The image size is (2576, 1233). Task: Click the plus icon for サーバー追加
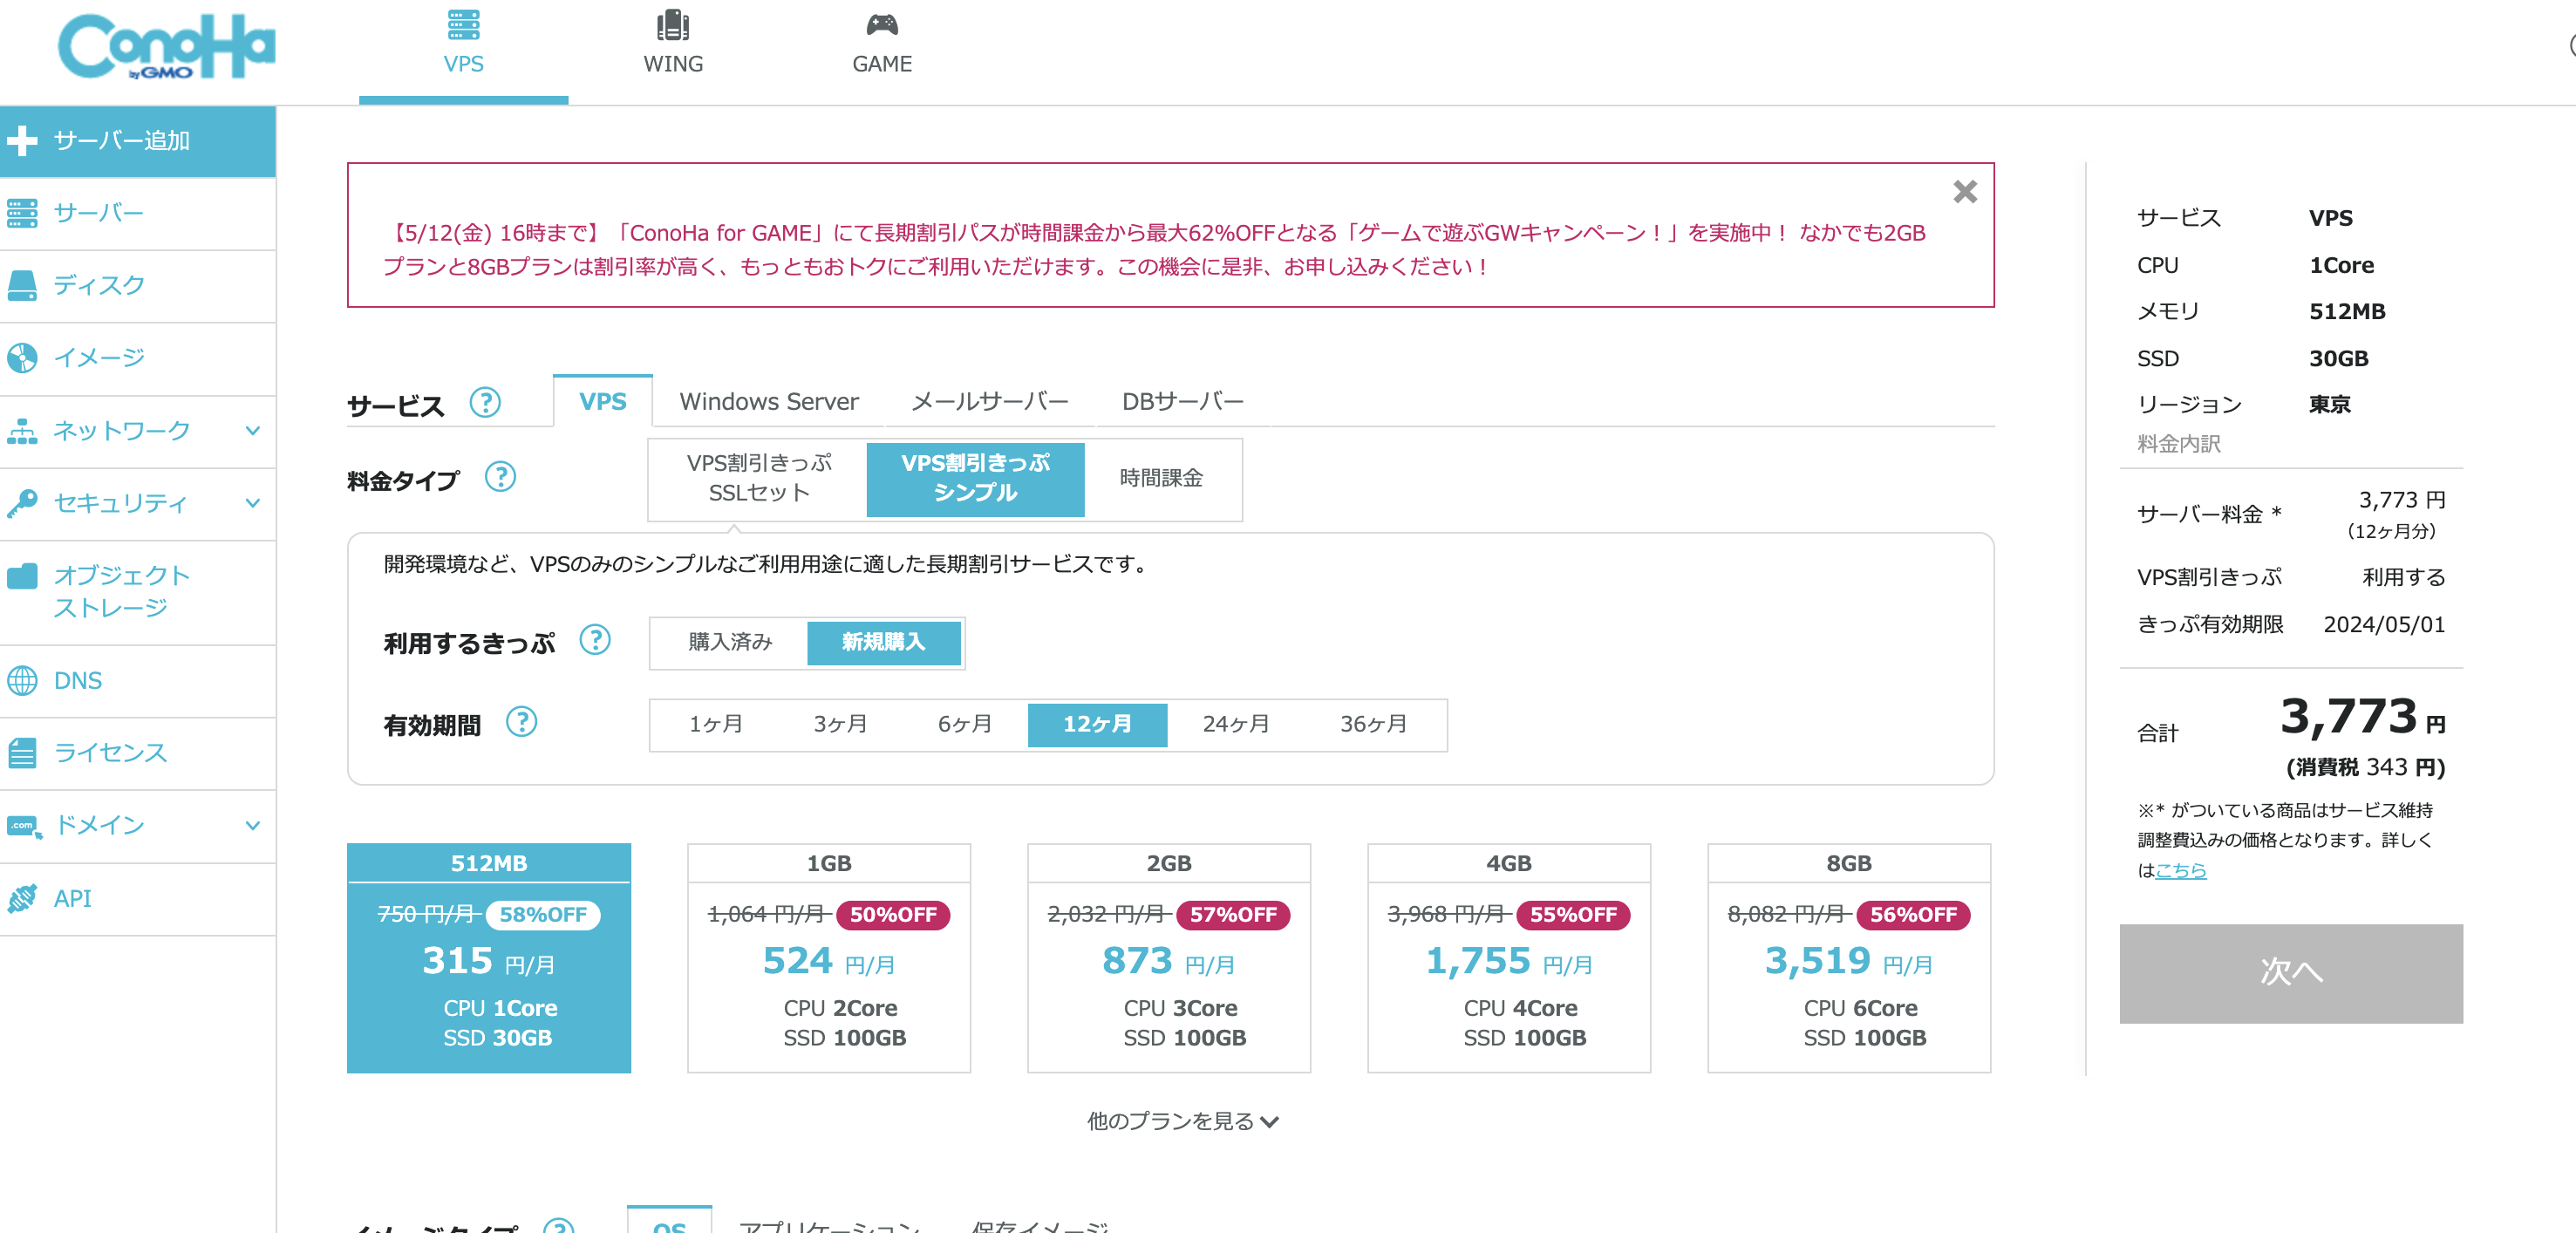tap(22, 141)
